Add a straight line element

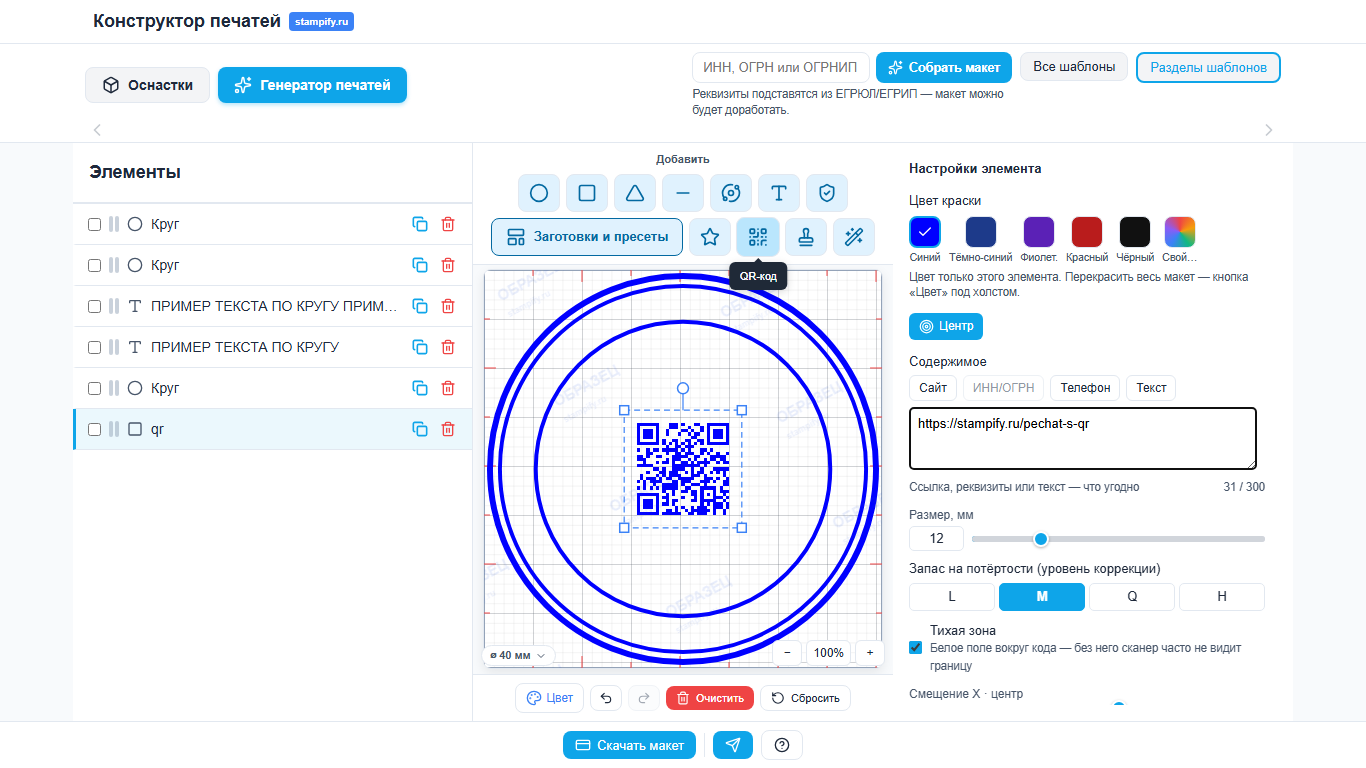coord(683,193)
